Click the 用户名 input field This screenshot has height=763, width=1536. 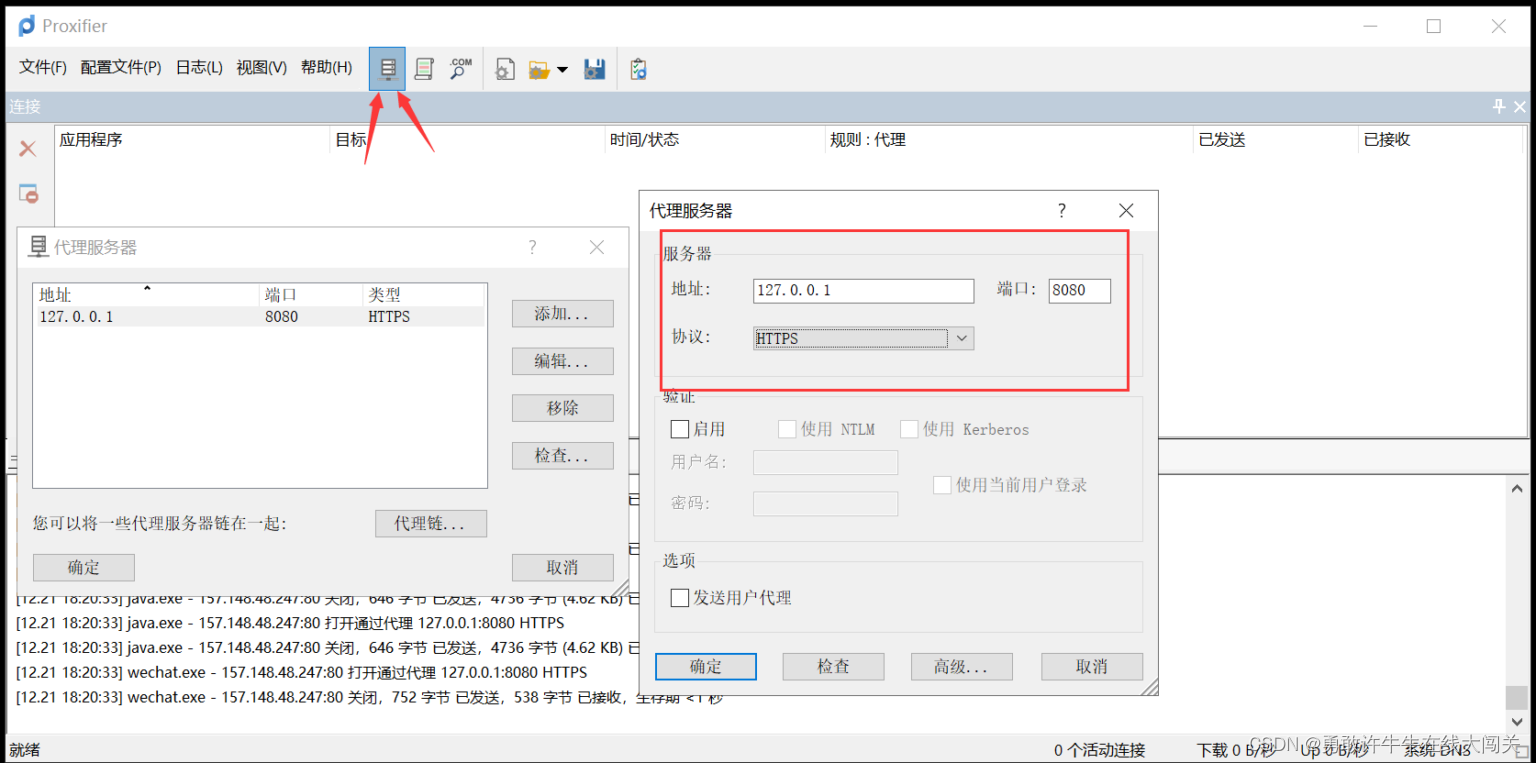(x=825, y=462)
